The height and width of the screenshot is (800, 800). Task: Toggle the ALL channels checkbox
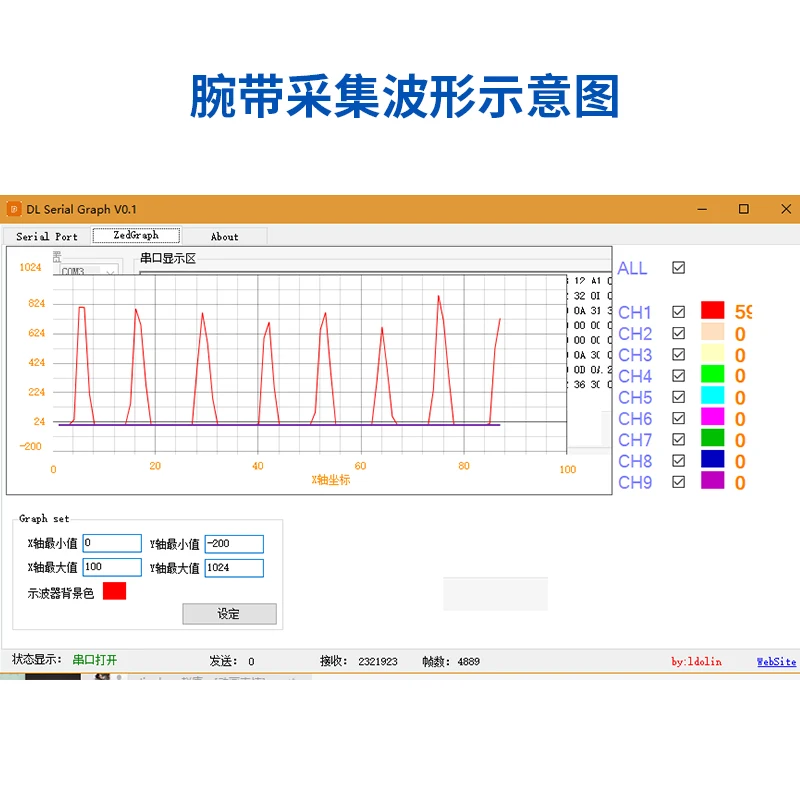679,268
